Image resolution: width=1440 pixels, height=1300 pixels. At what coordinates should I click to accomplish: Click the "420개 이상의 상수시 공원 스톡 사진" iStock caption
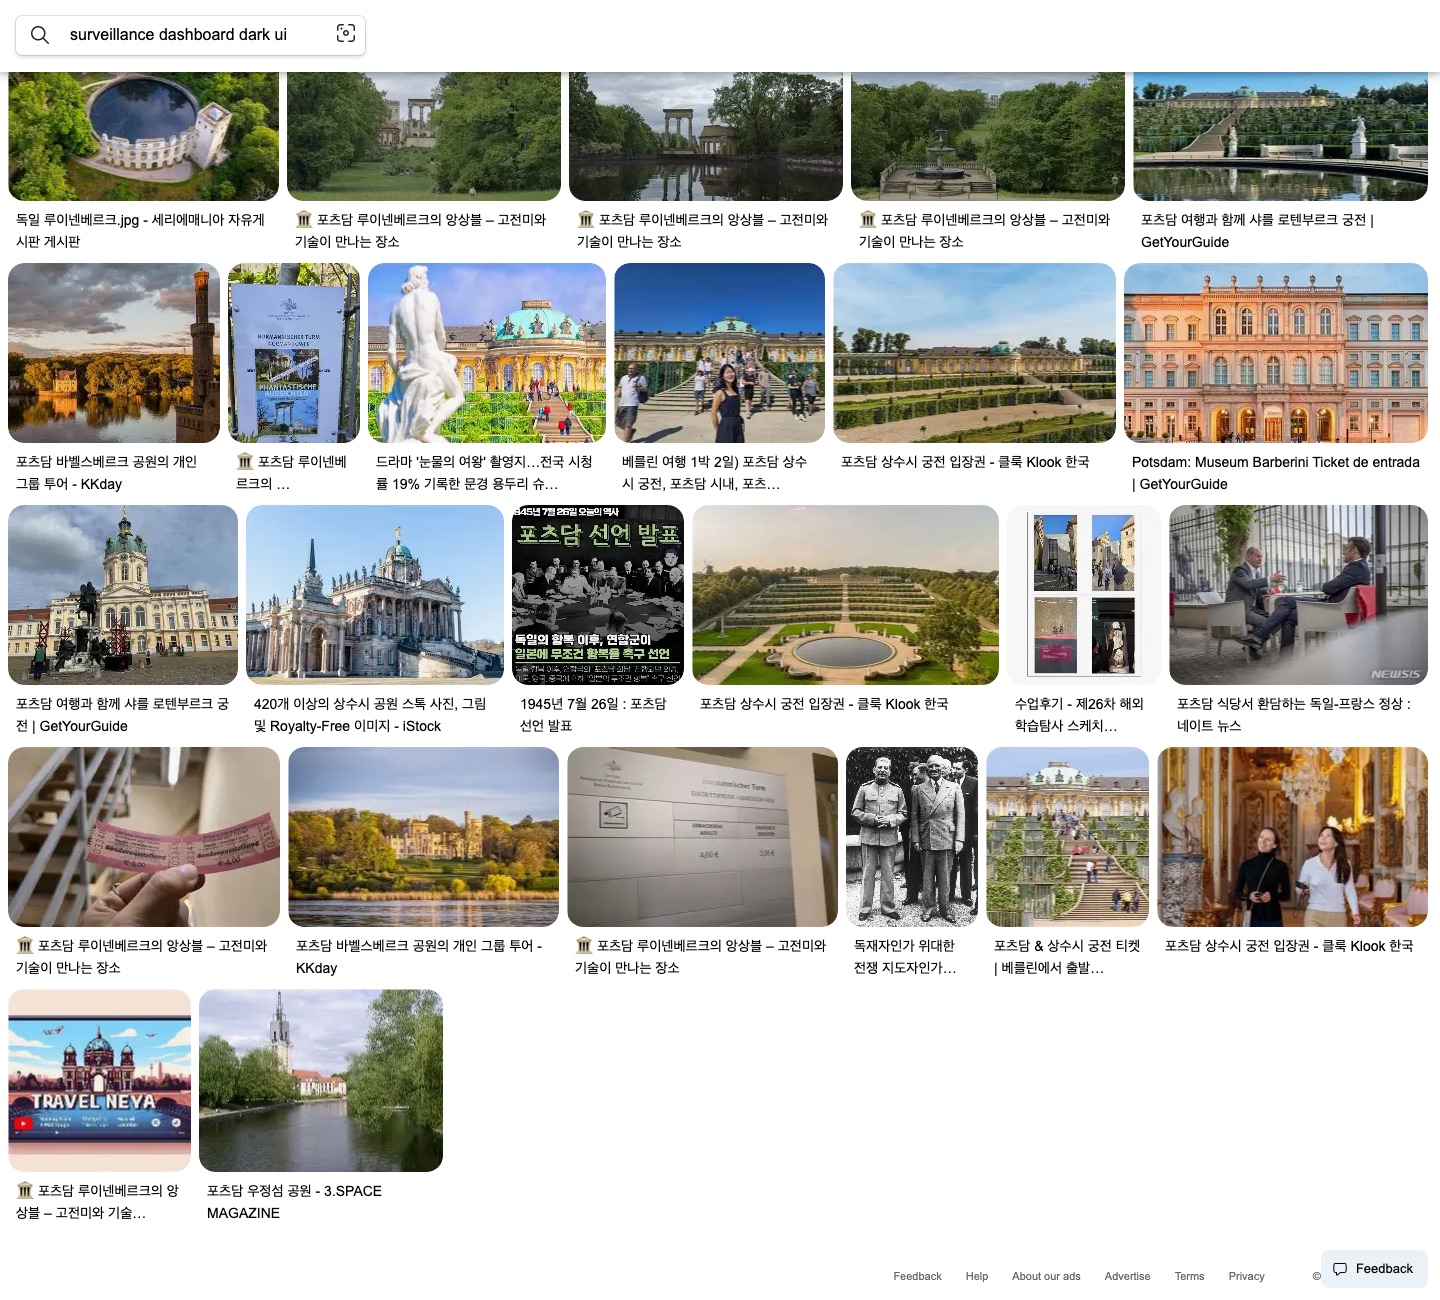point(370,715)
